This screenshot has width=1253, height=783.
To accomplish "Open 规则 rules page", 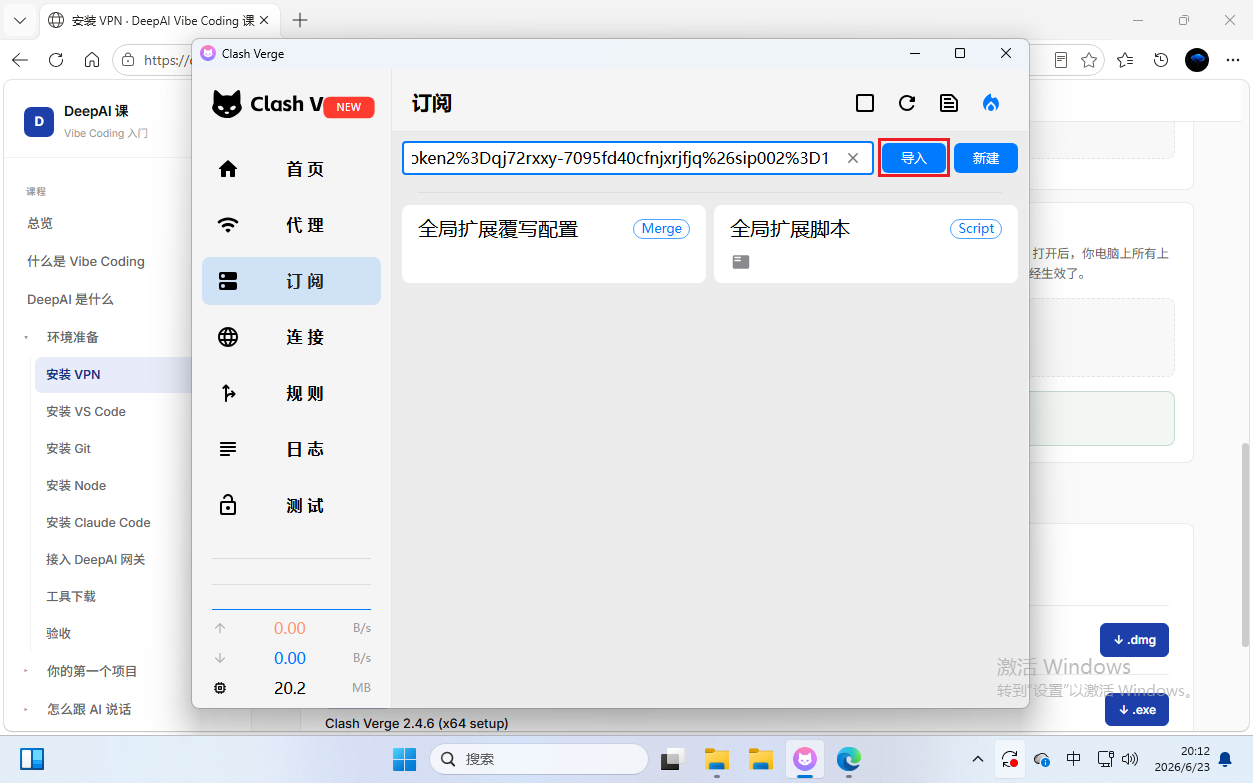I will pos(291,393).
